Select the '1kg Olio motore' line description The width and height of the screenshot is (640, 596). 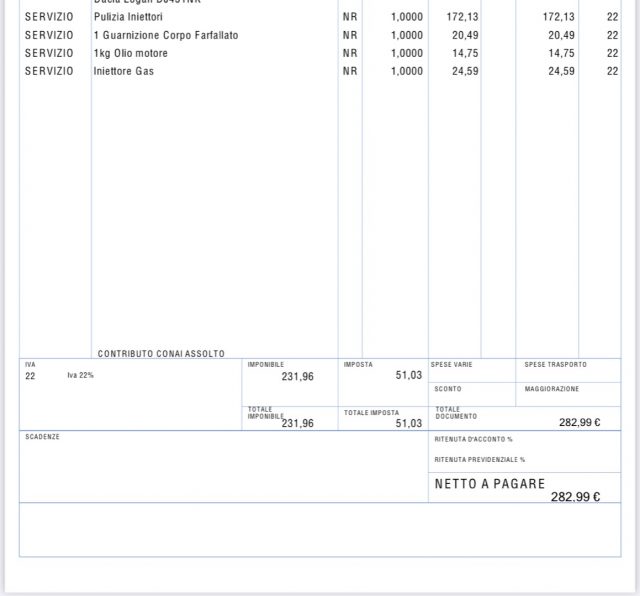pyautogui.click(x=131, y=53)
